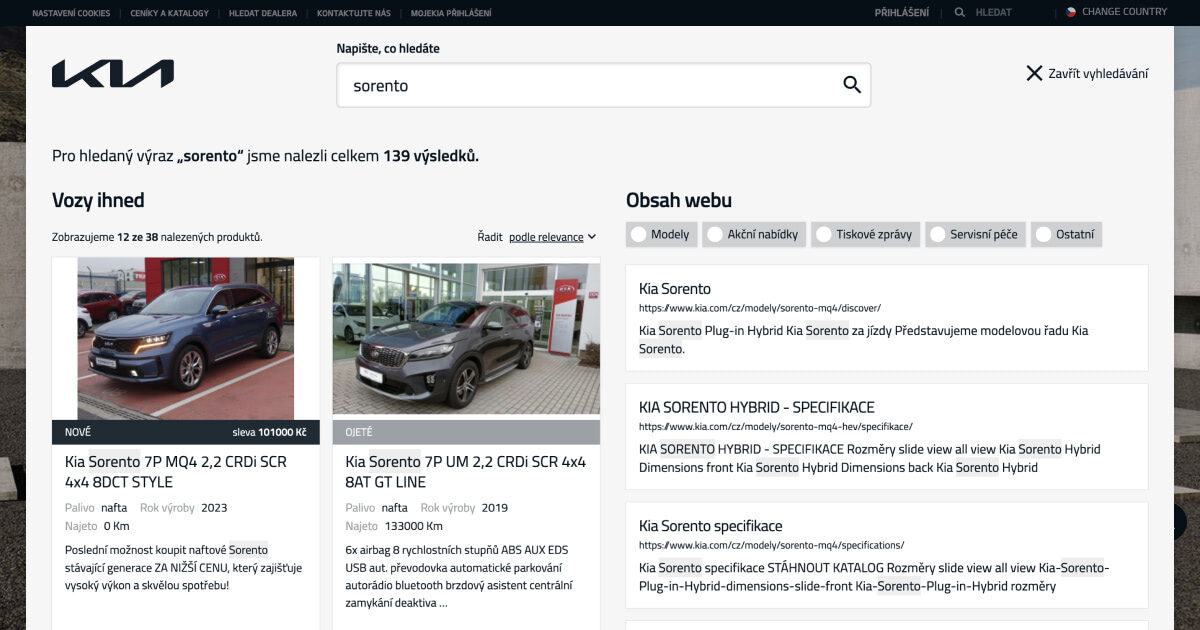Close search with the X icon

(x=1034, y=73)
